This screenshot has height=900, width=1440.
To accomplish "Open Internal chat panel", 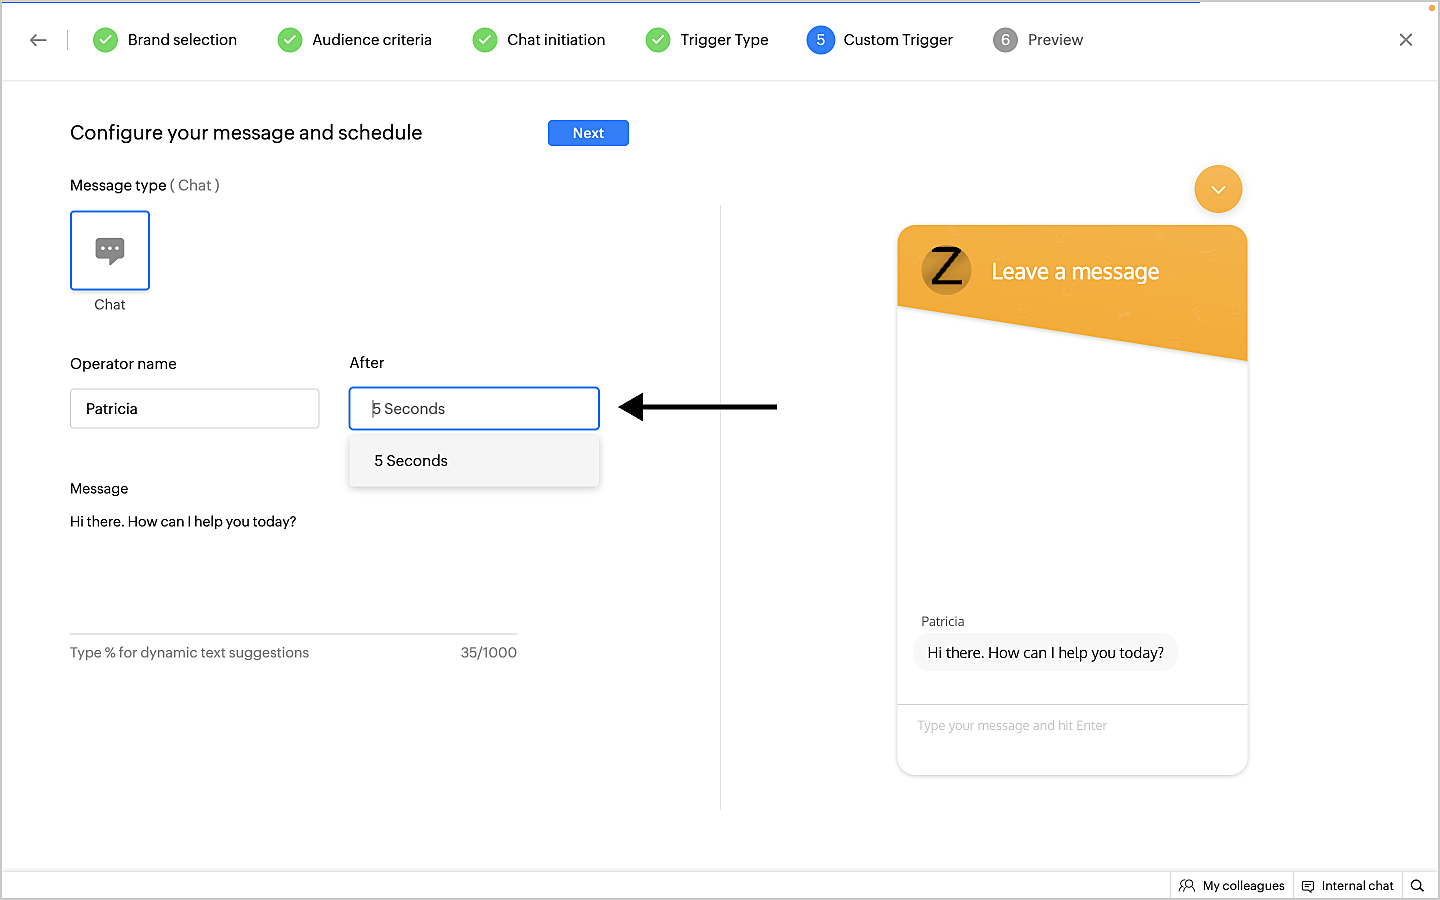I will [1347, 886].
